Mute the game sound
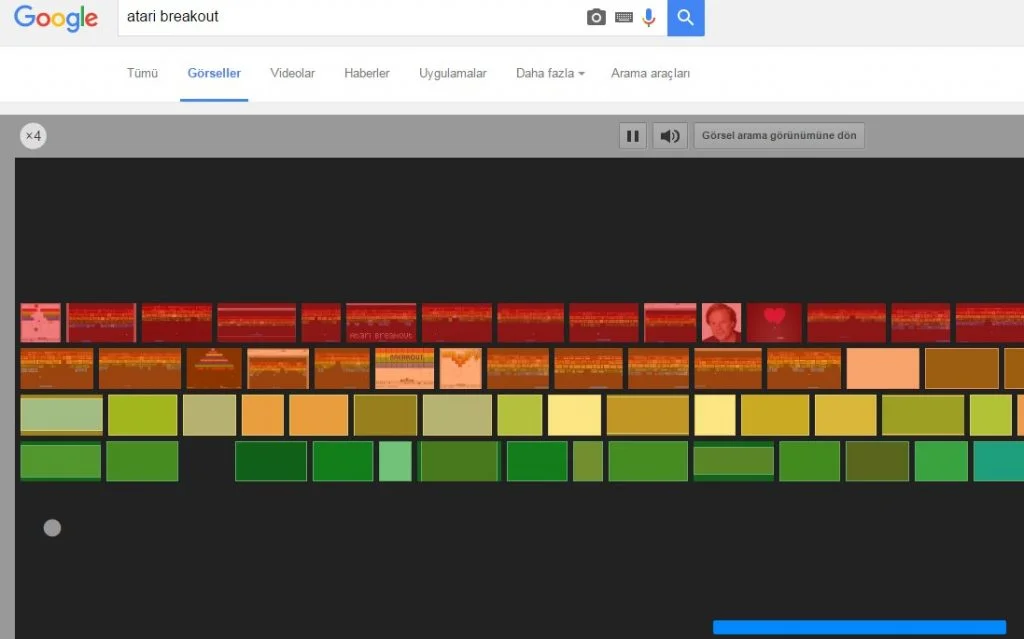This screenshot has height=639, width=1024. pos(670,136)
